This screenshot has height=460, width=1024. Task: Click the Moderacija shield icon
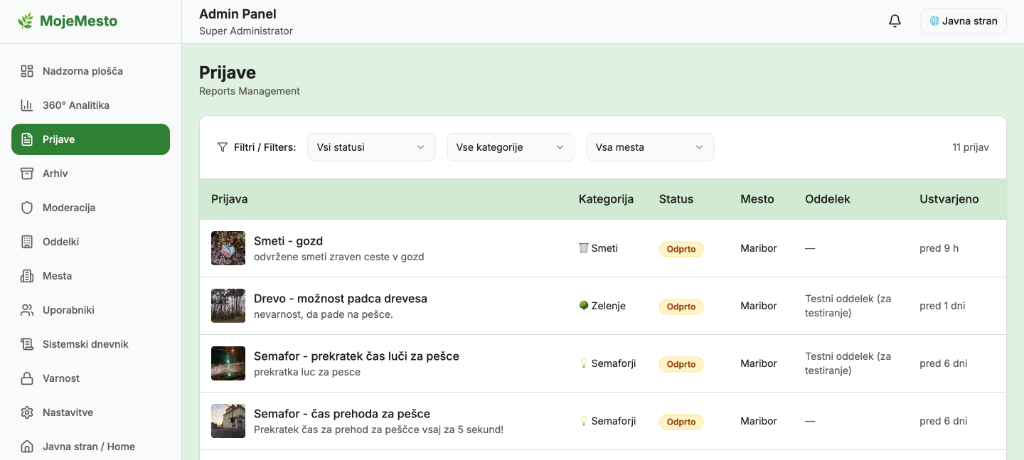click(27, 207)
